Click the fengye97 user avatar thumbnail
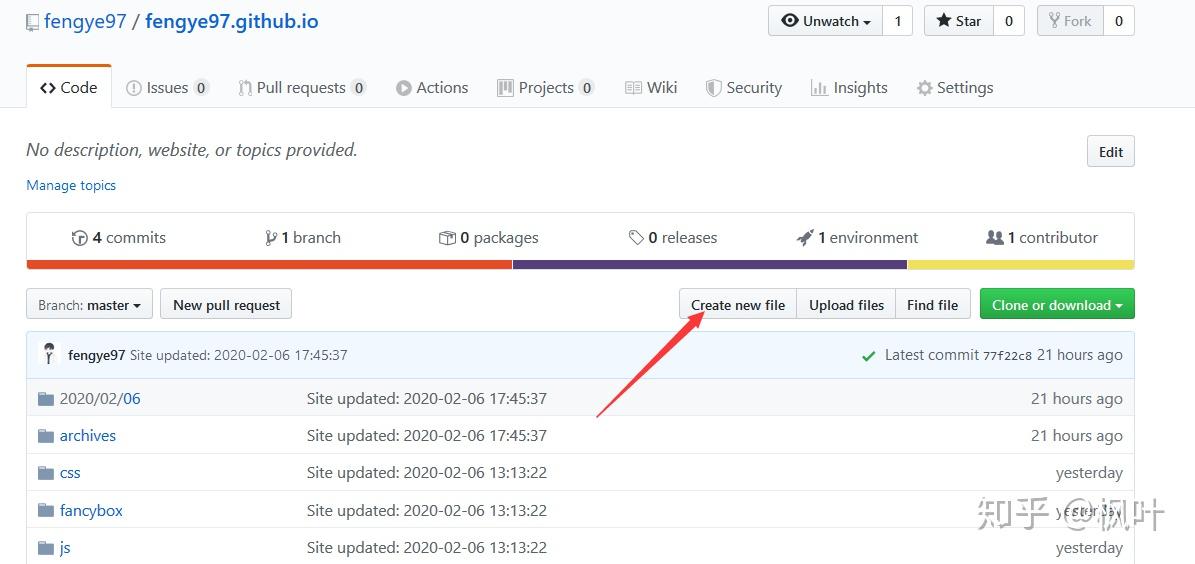Viewport: 1195px width, 564px height. click(x=48, y=354)
